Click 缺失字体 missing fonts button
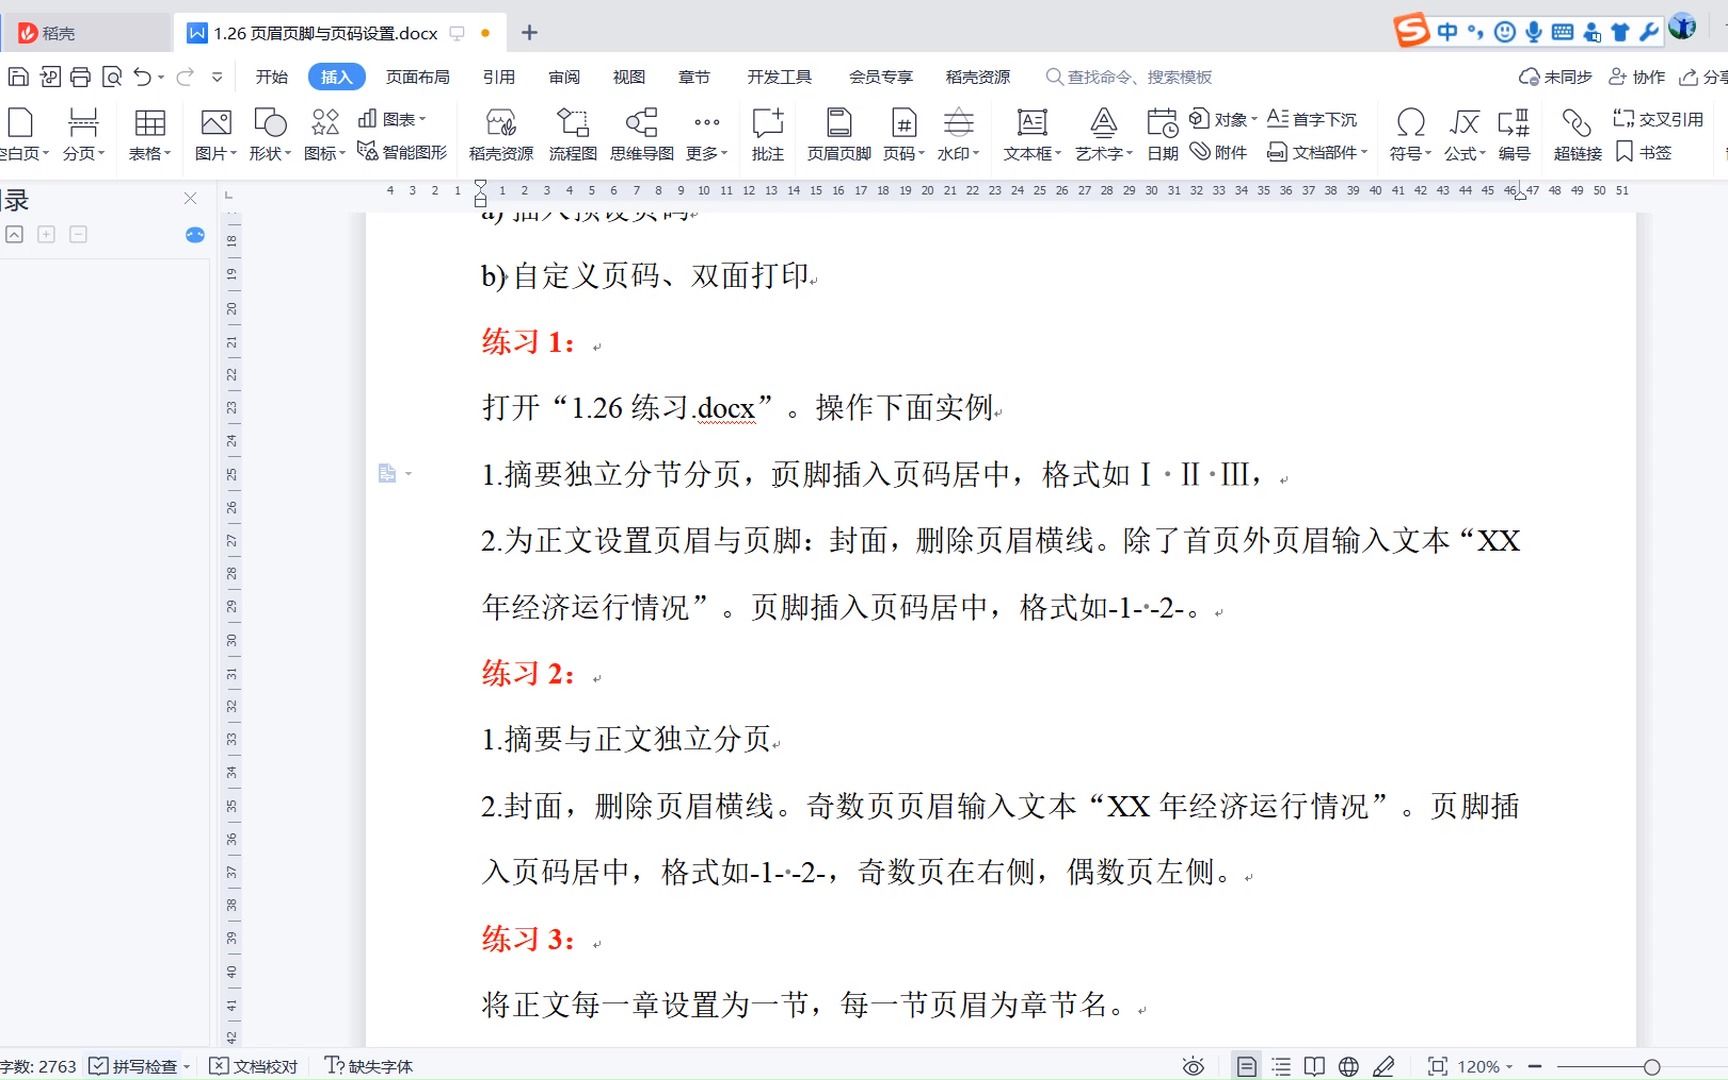Viewport: 1728px width, 1080px height. [x=369, y=1067]
